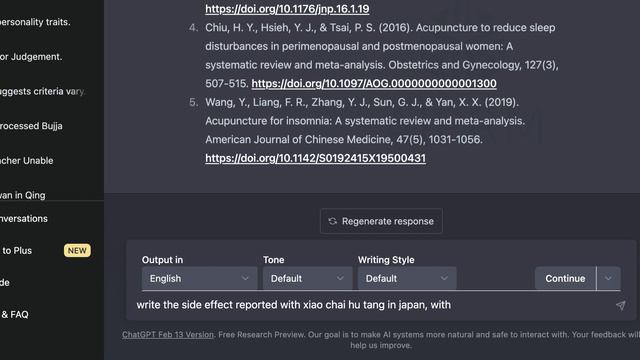Viewport: 640px width, 360px height.
Task: Open the 'or Judgement.' chat in sidebar
Action: [x=31, y=57]
